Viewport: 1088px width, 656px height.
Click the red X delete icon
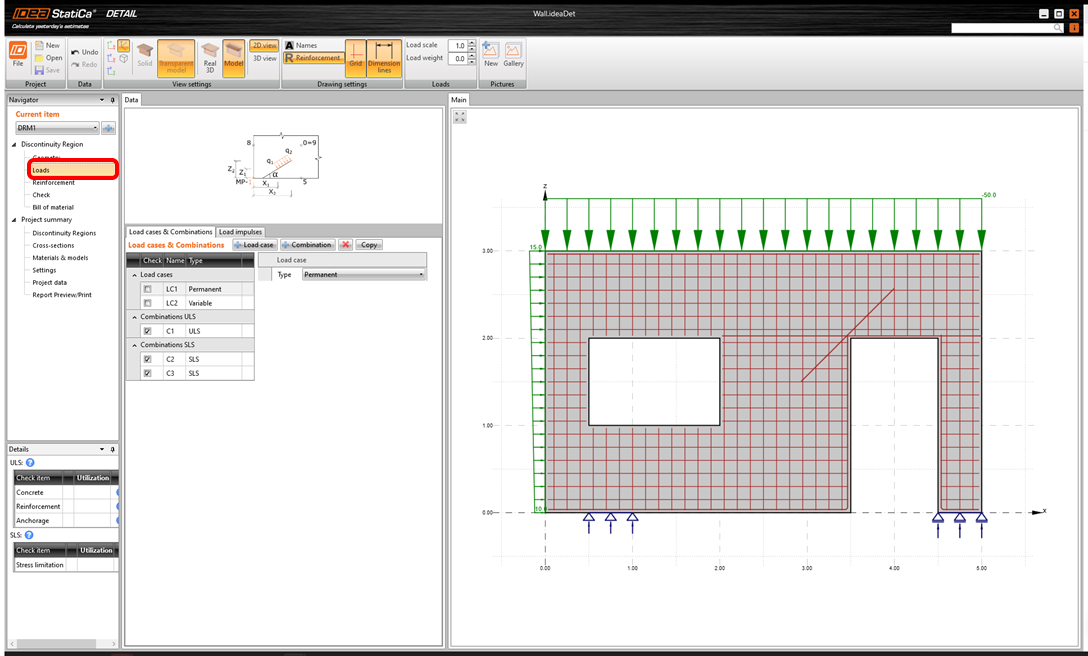tap(345, 245)
